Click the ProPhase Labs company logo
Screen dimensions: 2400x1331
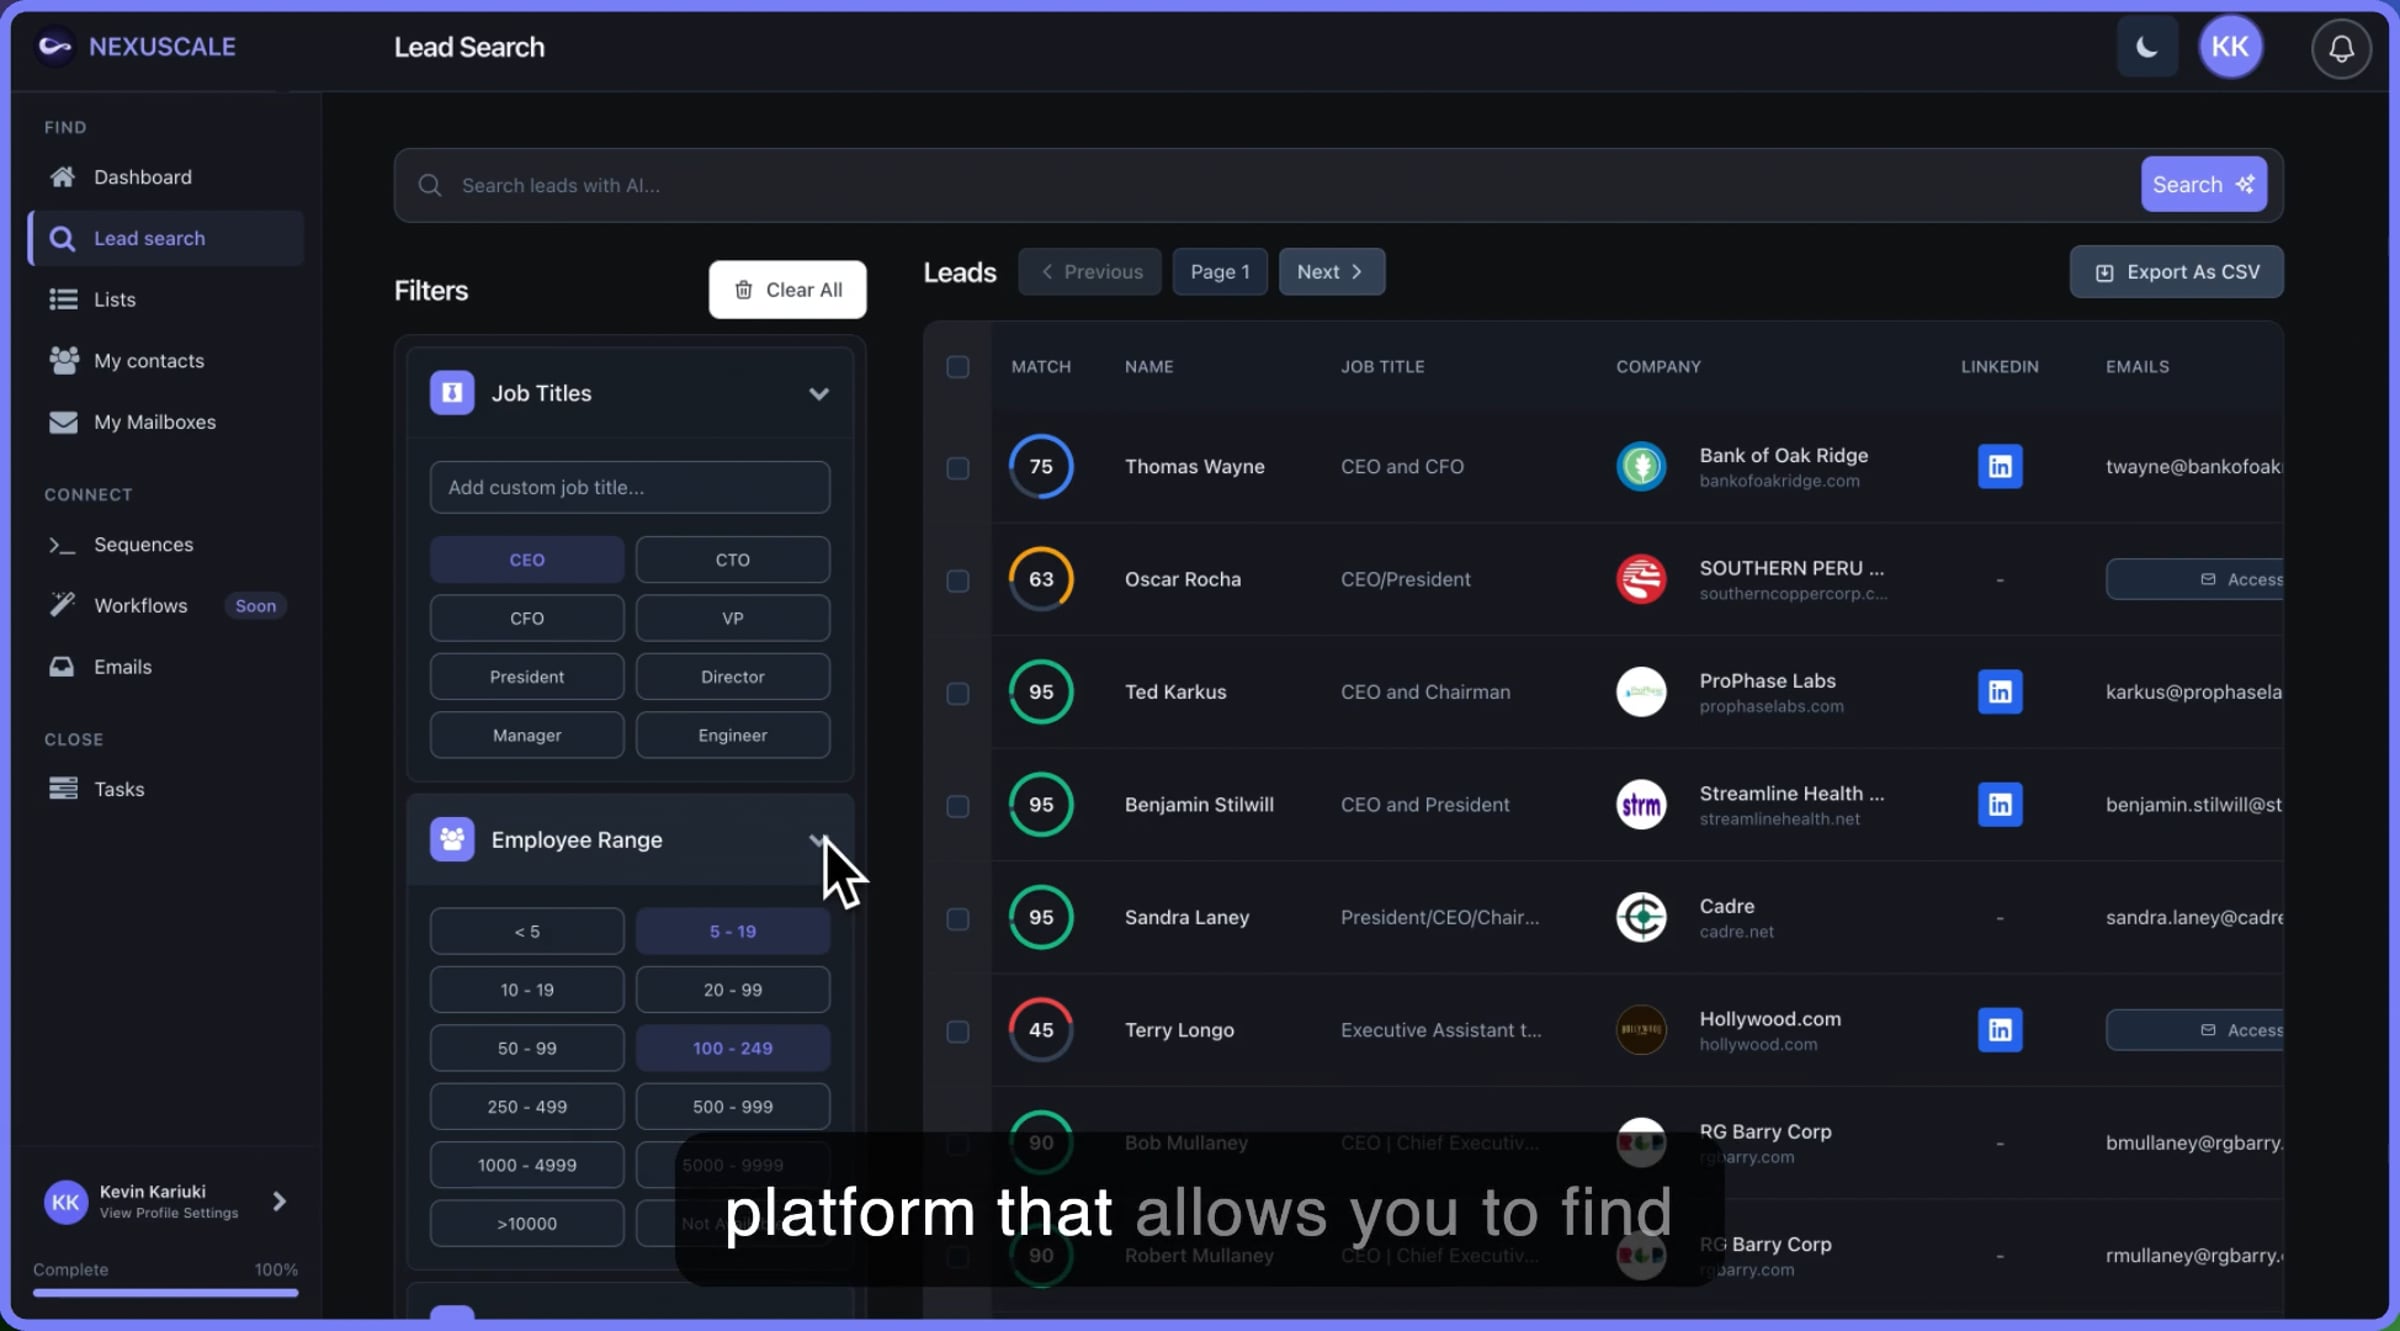[x=1641, y=692]
